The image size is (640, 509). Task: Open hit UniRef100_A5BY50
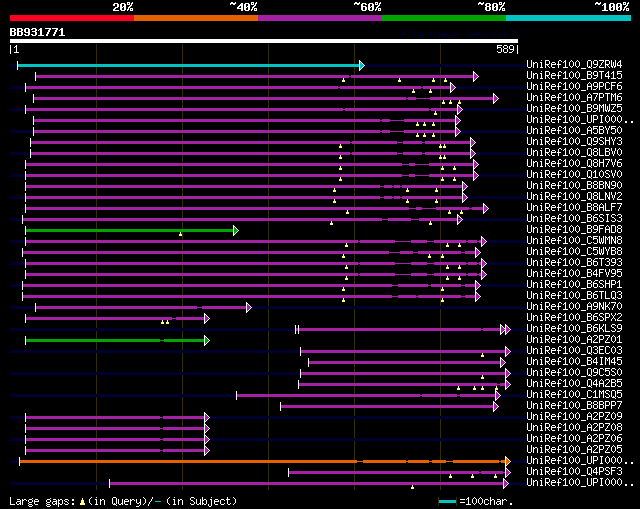[x=574, y=130]
